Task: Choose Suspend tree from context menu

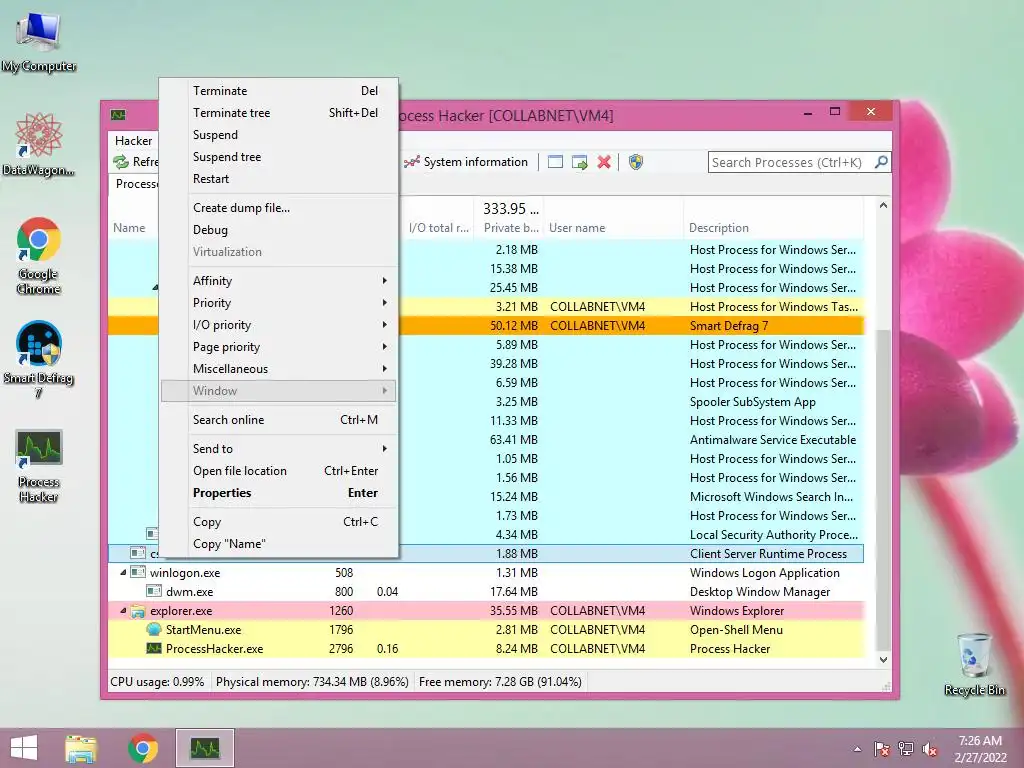Action: [280, 157]
